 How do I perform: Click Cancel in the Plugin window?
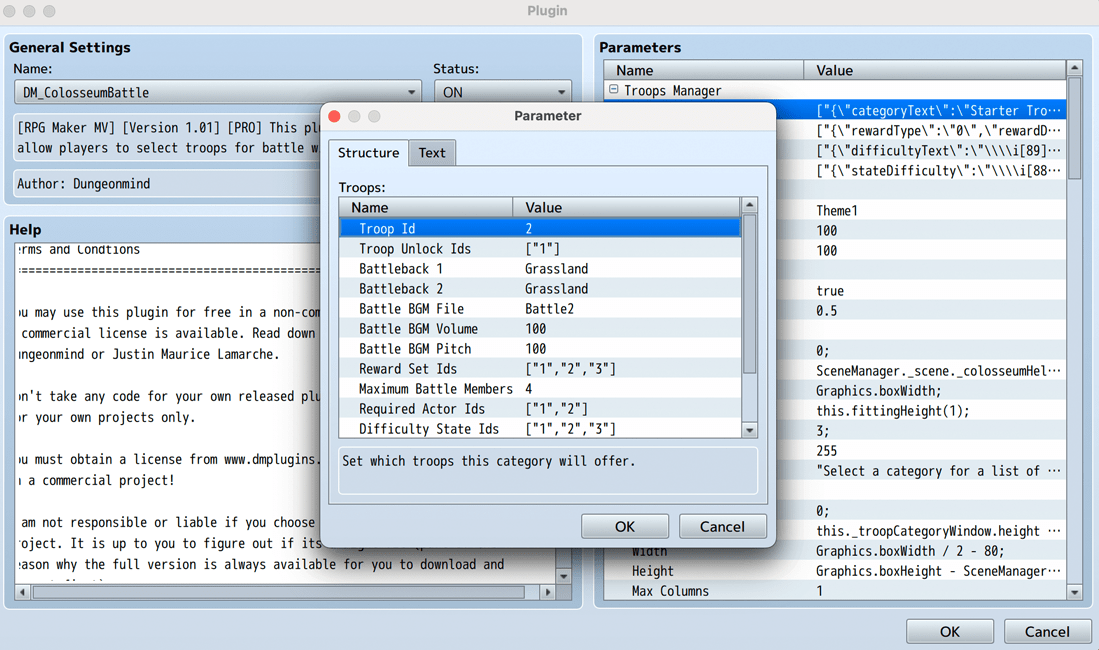point(1047,631)
